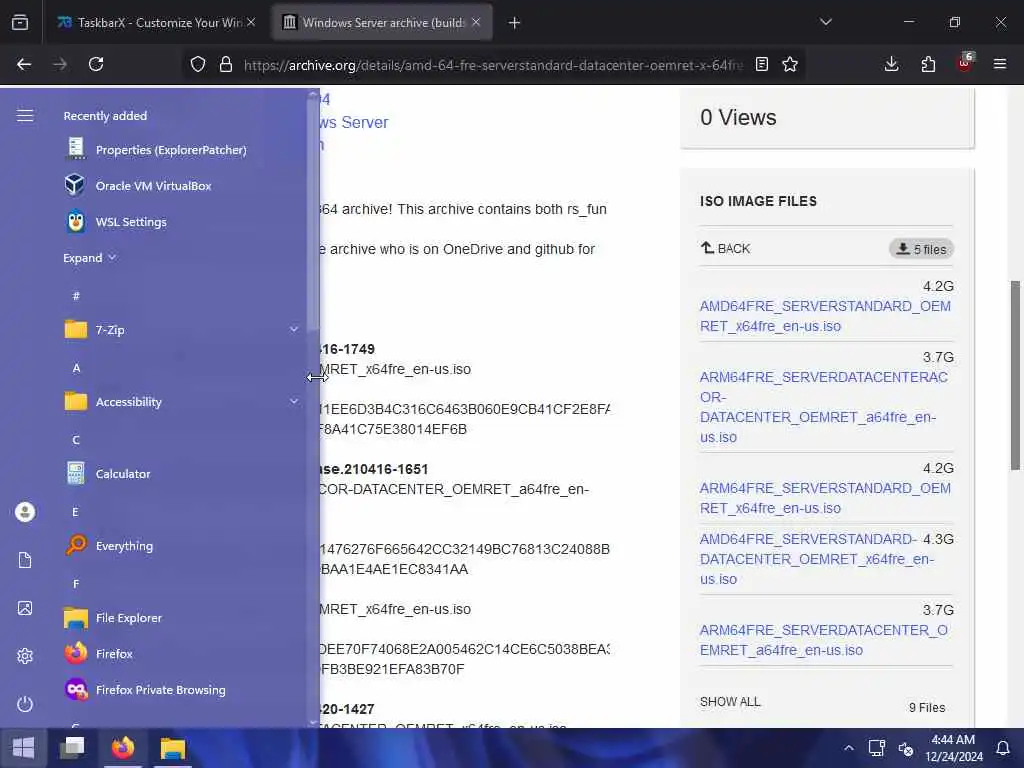Image resolution: width=1024 pixels, height=768 pixels.
Task: Open Documents from Start sidebar
Action: [25, 560]
